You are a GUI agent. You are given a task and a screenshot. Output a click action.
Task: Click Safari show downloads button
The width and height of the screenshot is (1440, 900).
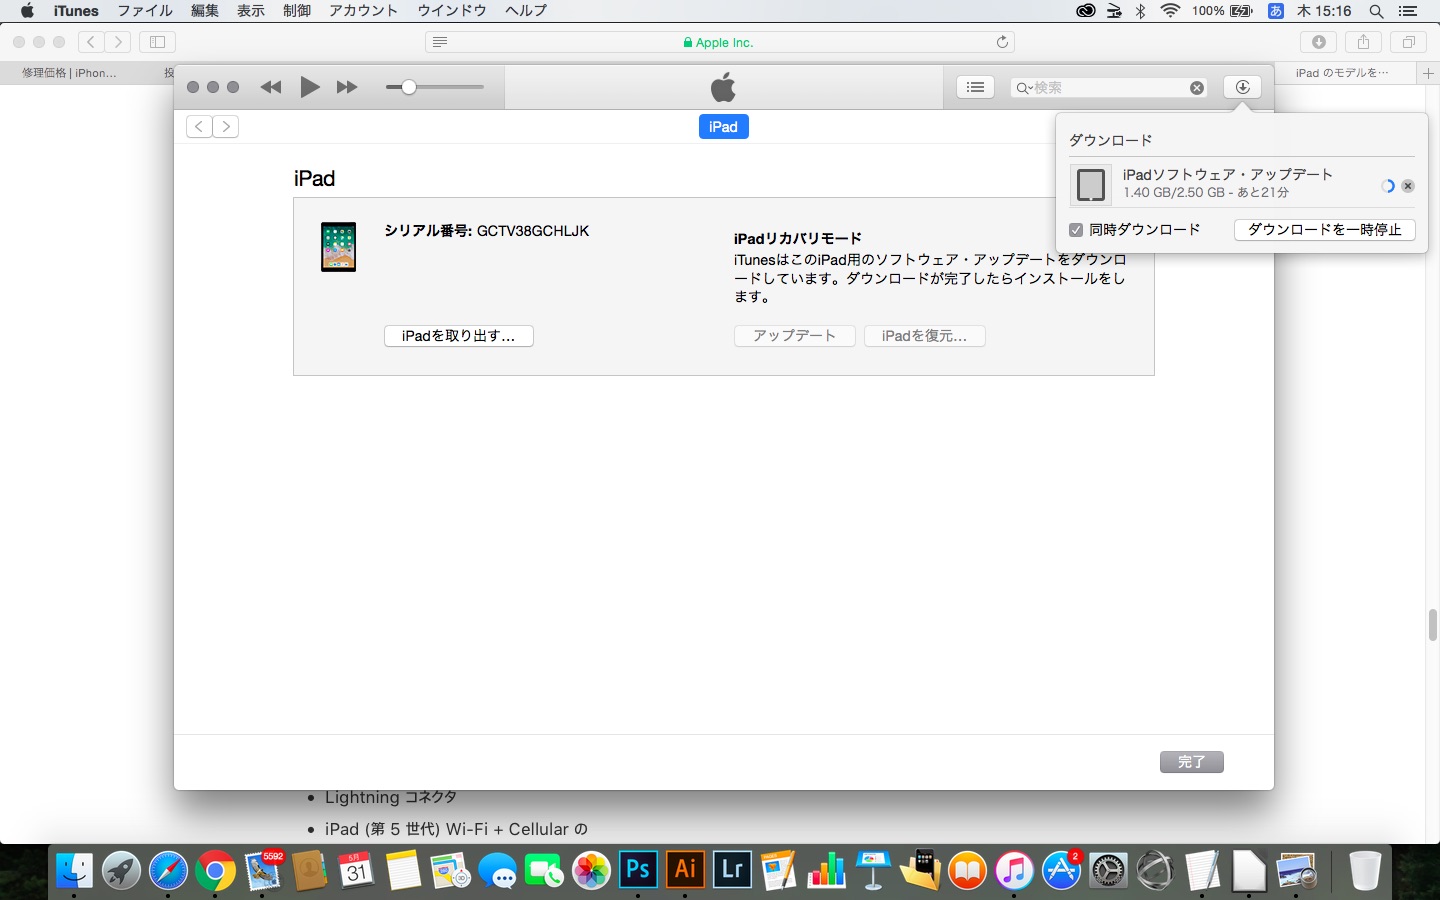pyautogui.click(x=1319, y=42)
